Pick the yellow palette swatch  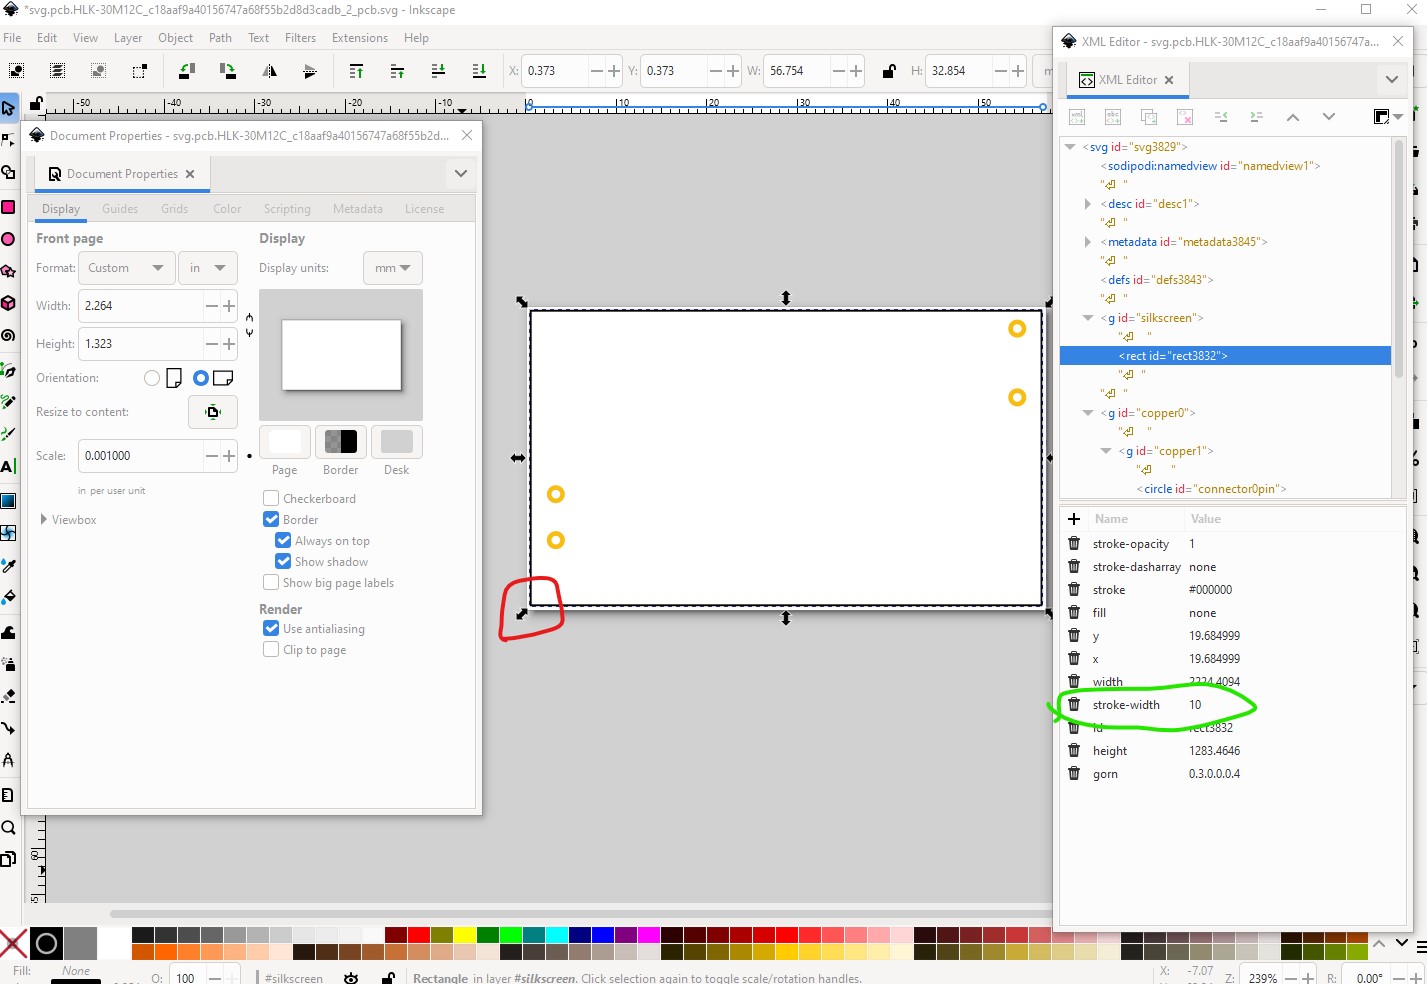coord(465,935)
